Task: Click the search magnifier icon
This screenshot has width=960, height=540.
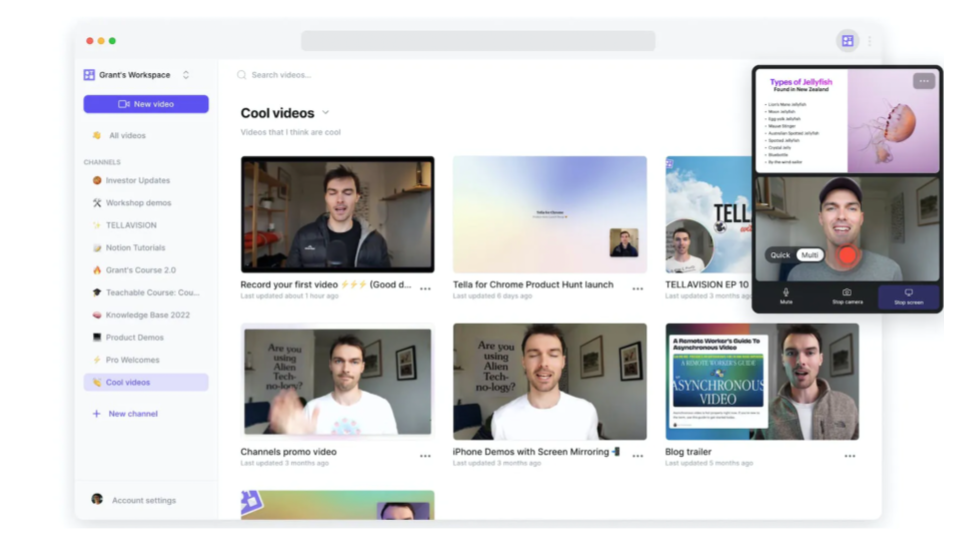Action: click(242, 75)
